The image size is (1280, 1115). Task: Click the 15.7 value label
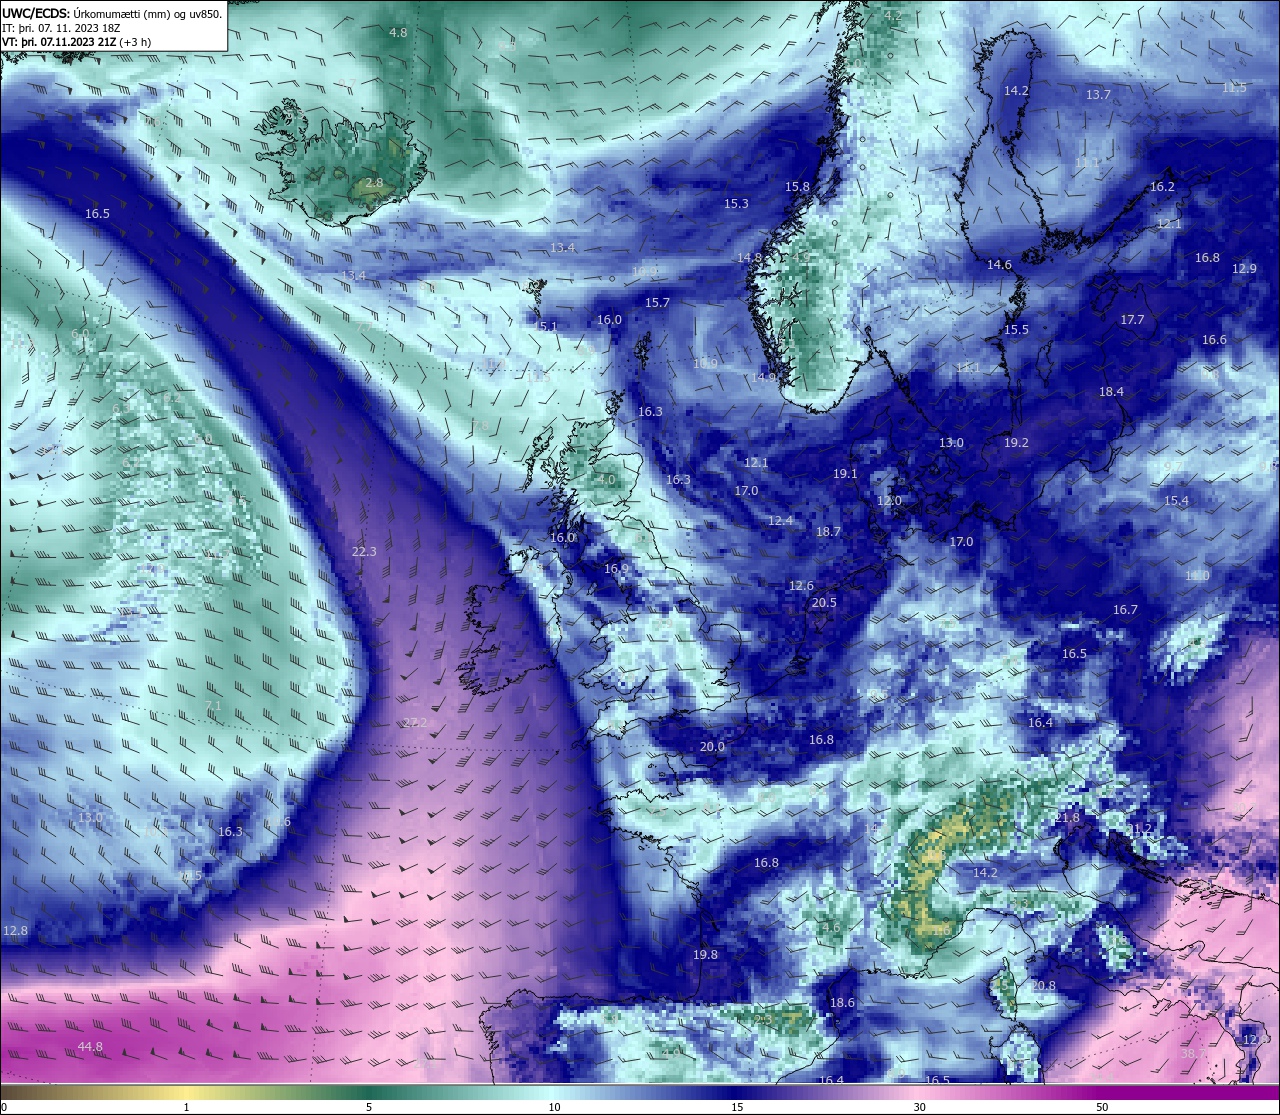coord(657,303)
